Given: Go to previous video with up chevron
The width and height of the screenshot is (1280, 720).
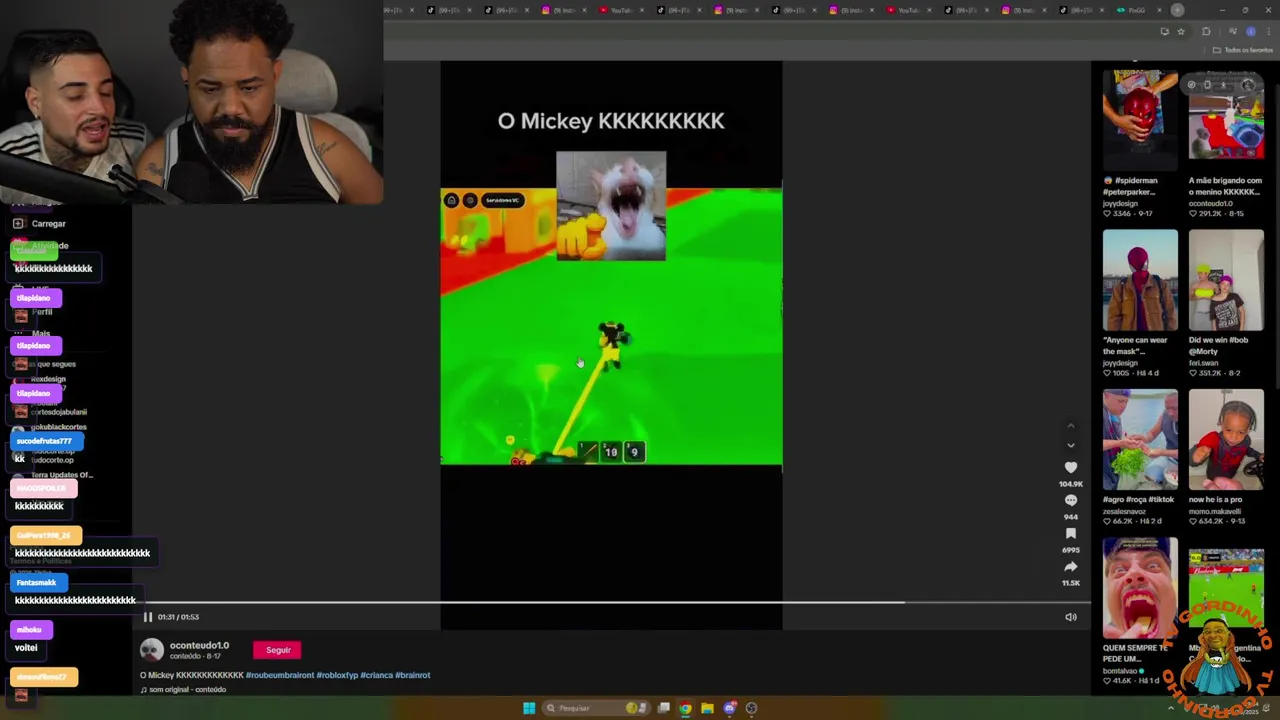Looking at the screenshot, I should [1071, 426].
